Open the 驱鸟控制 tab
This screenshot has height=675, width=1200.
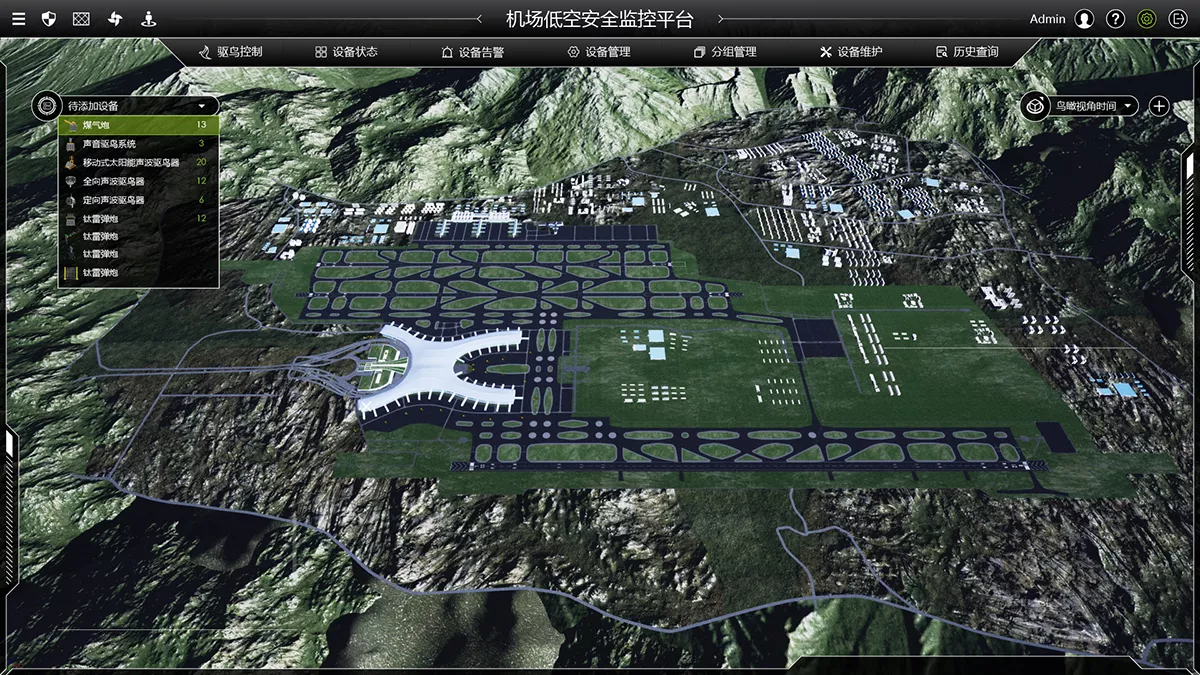click(231, 52)
